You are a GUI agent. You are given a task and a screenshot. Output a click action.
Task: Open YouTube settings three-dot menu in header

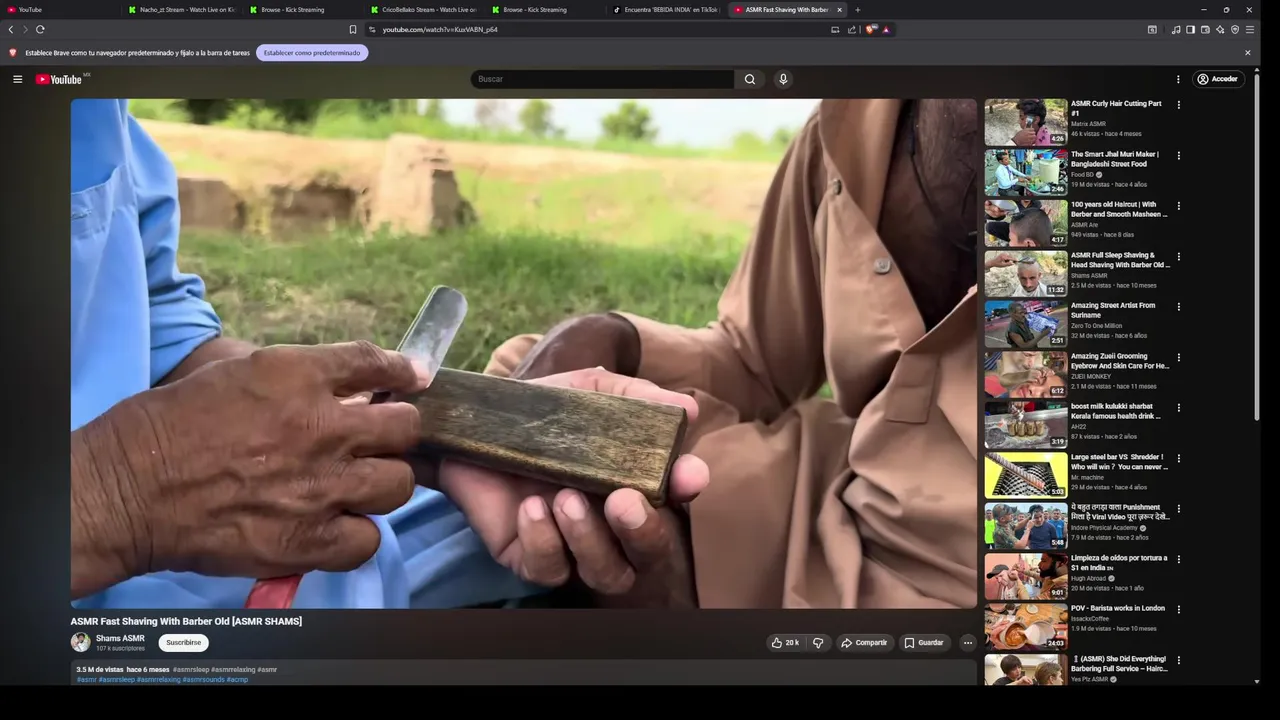1178,79
